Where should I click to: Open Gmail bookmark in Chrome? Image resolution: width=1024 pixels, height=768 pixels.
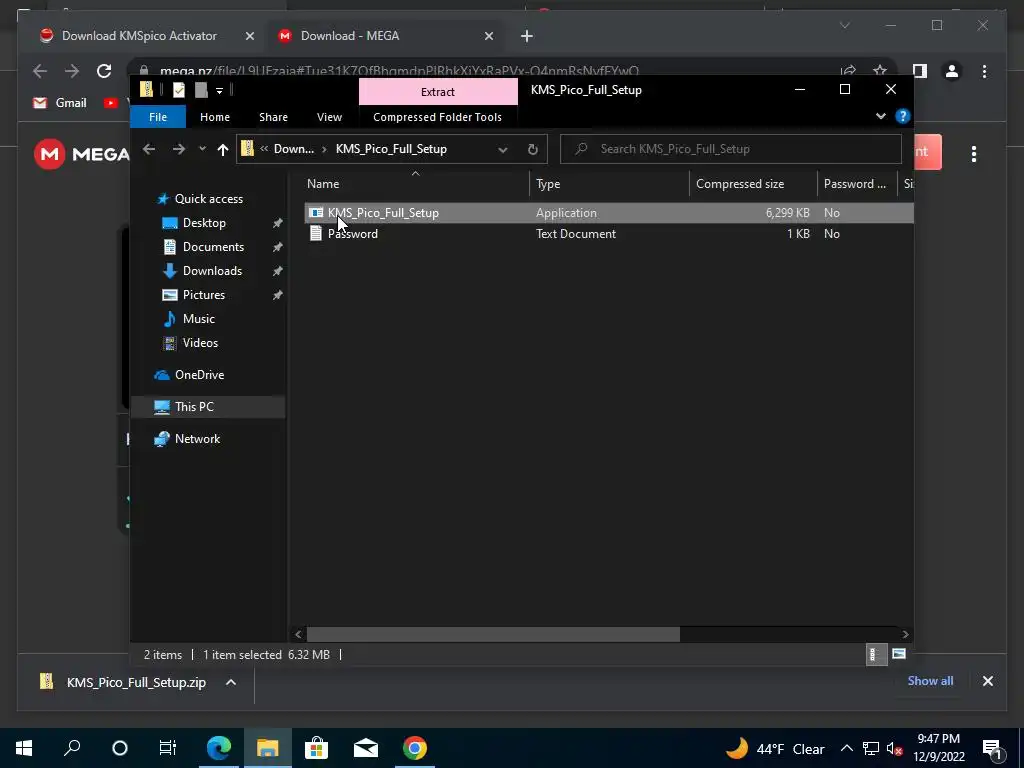pyautogui.click(x=60, y=103)
